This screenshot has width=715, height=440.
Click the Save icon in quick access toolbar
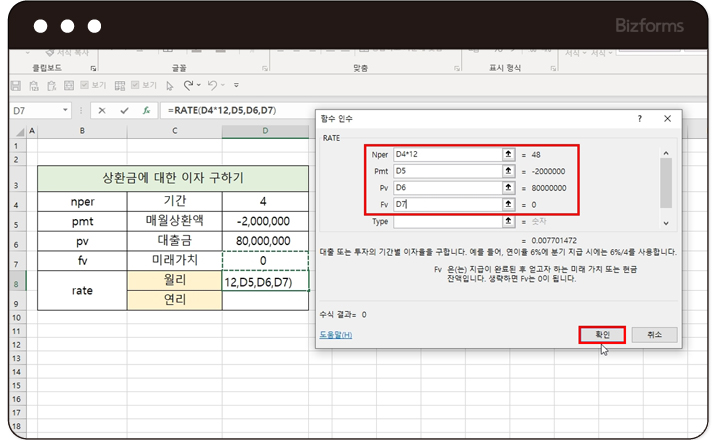pos(17,86)
